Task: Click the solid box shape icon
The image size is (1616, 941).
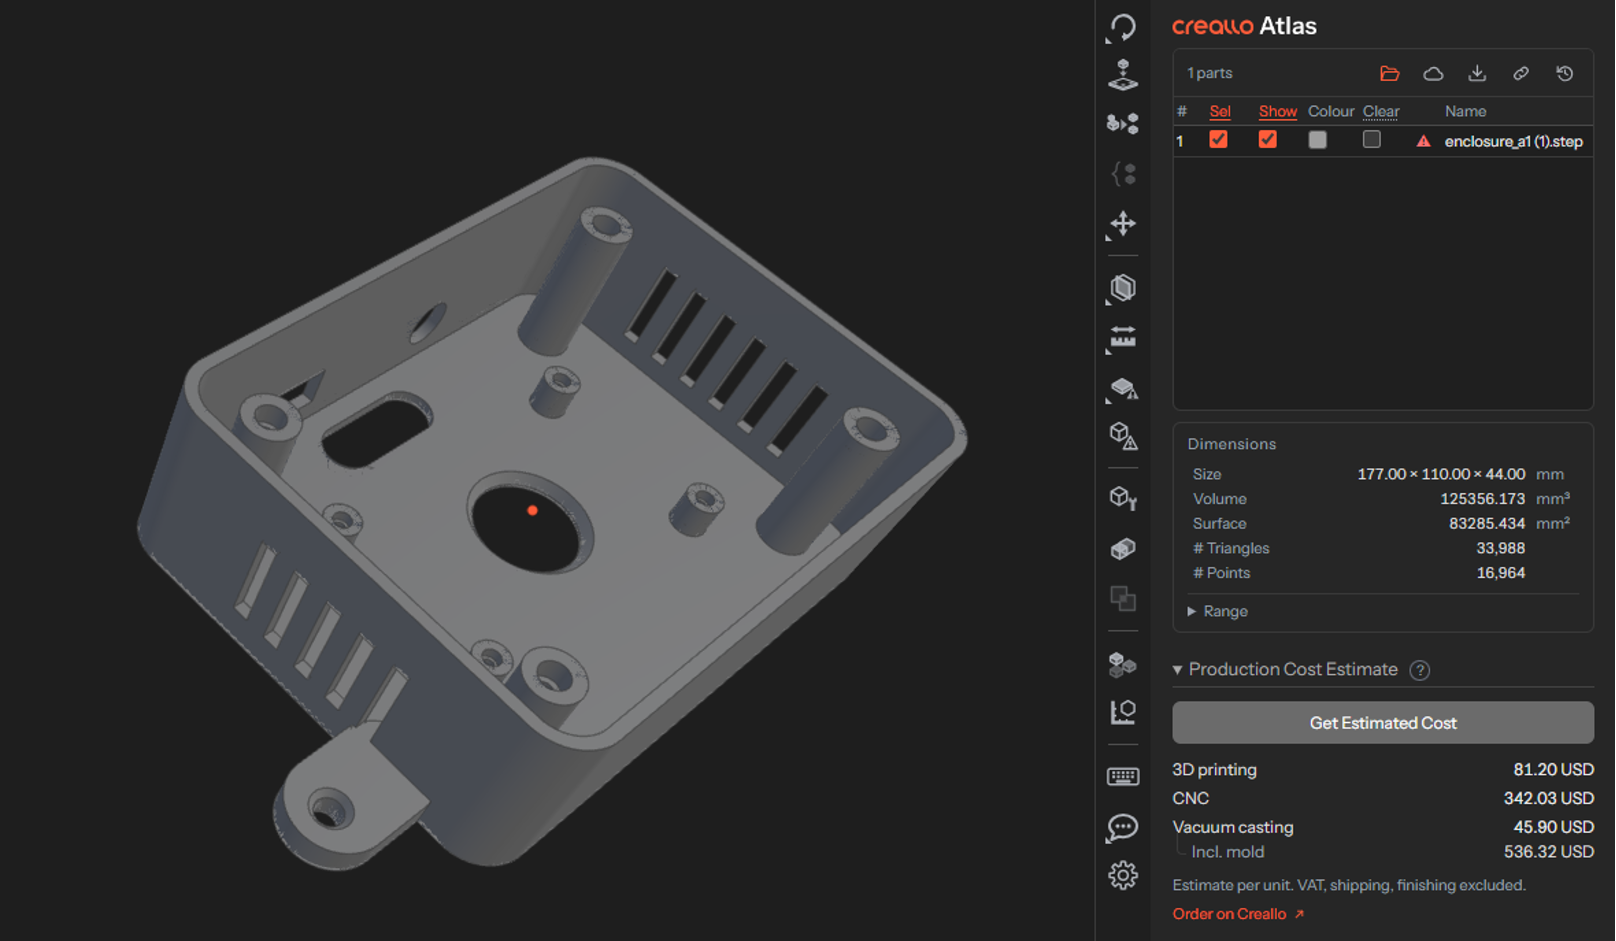Action: point(1123,549)
